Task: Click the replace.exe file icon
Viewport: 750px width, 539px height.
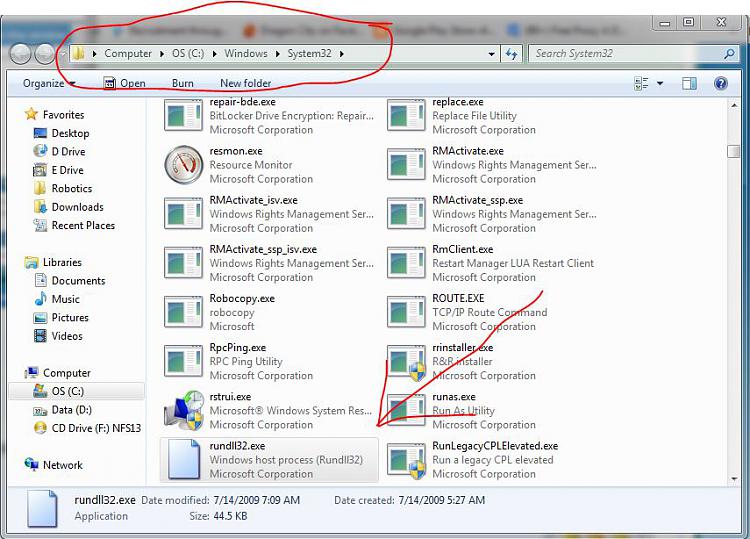Action: click(406, 115)
